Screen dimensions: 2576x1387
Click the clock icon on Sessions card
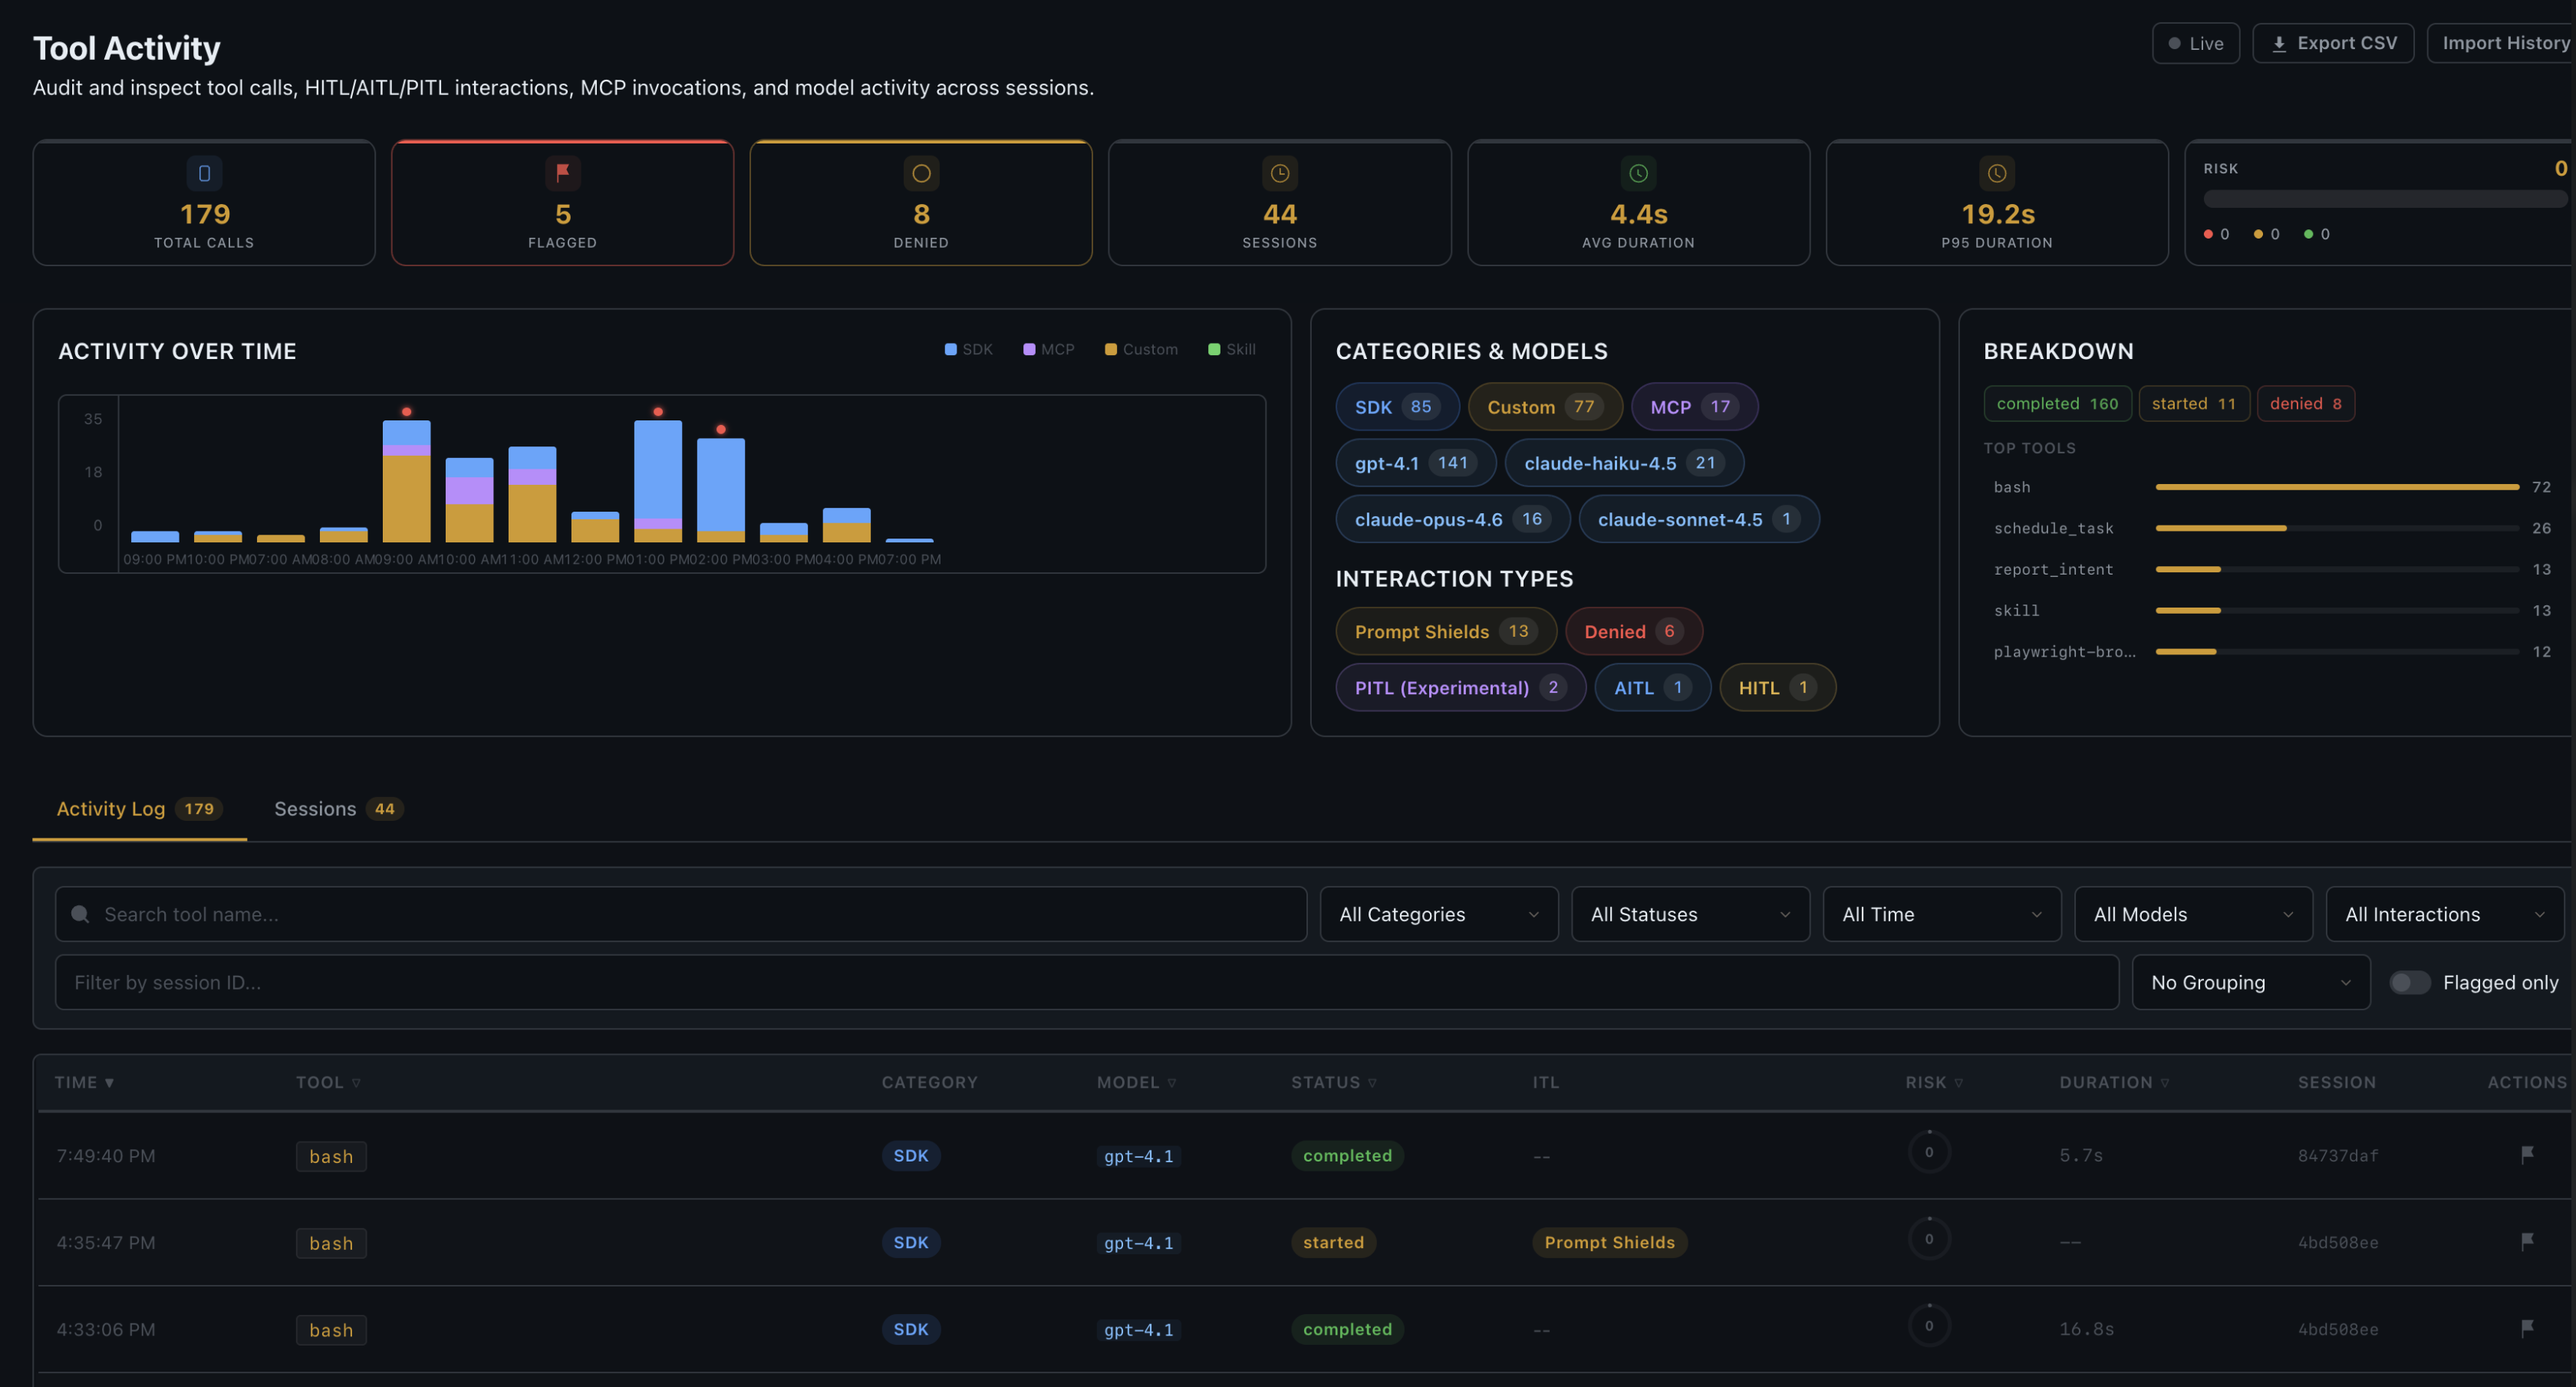coord(1279,173)
